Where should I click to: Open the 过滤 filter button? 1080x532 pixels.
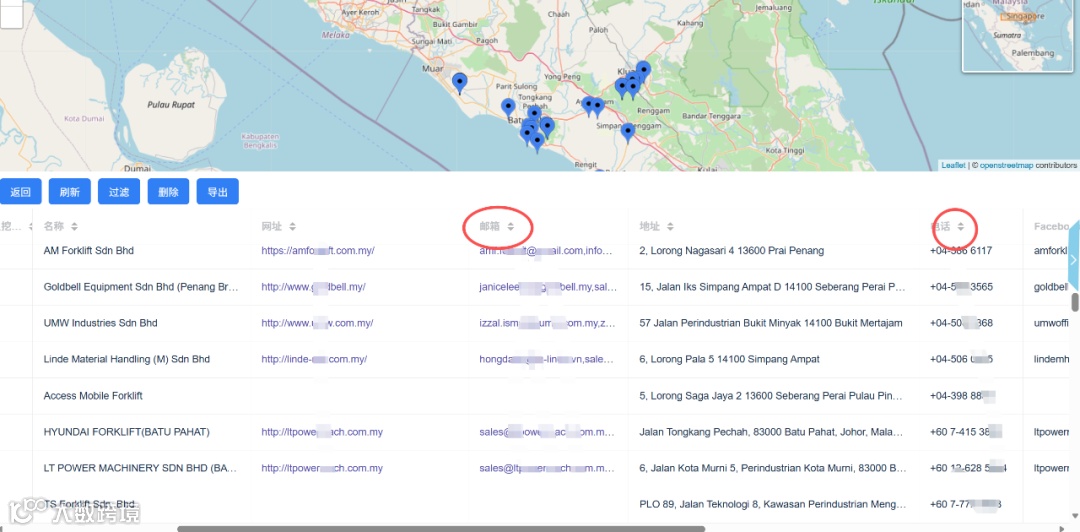click(119, 192)
